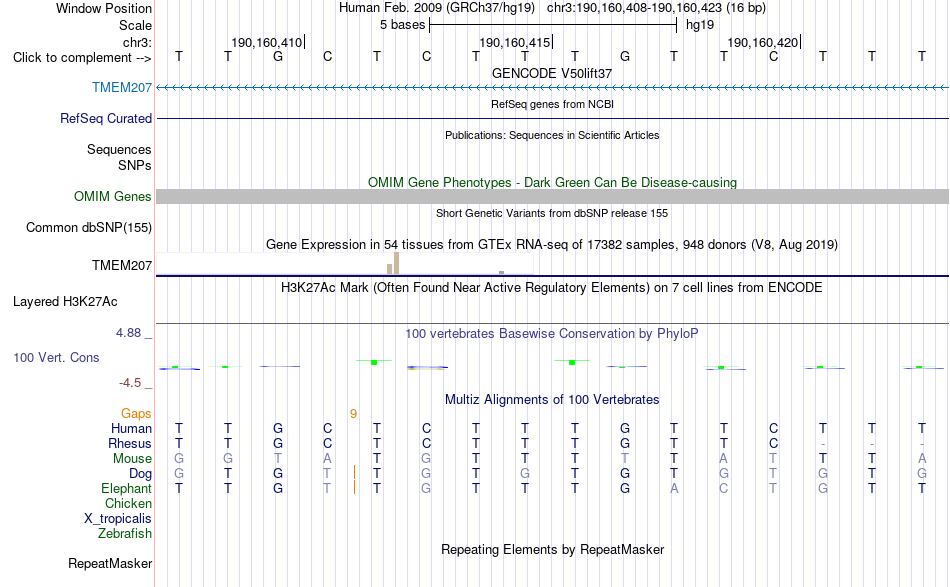Click 'Multiz Alignments of 100 Vertebrates' title

[x=552, y=399]
